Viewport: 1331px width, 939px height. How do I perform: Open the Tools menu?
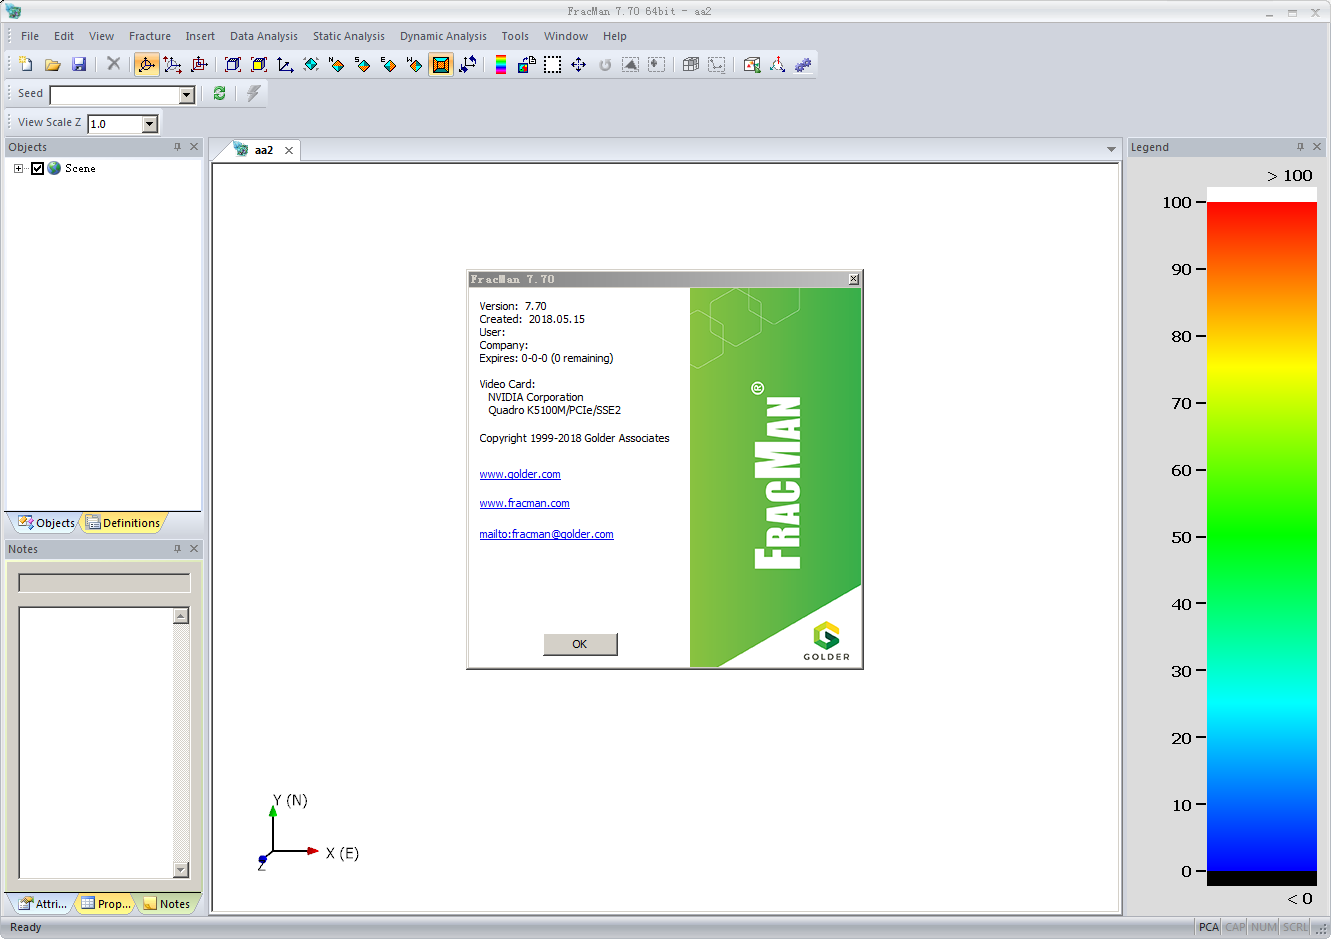tap(515, 36)
